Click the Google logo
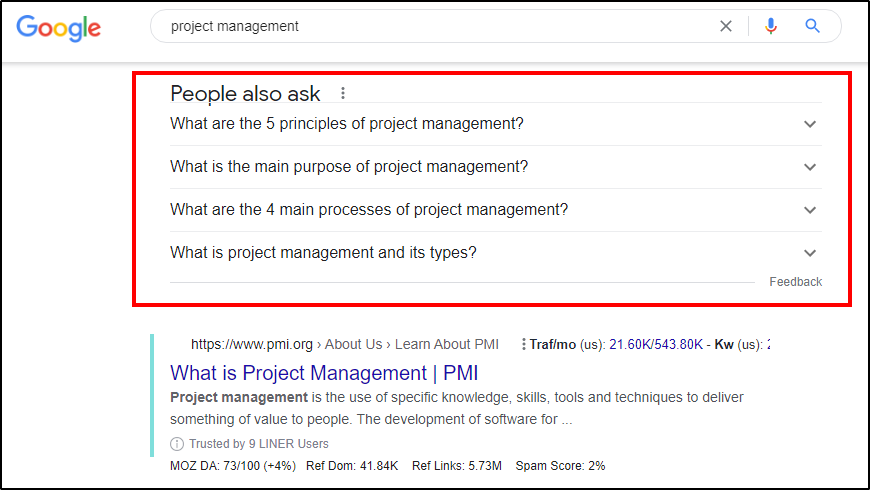870x490 pixels. [58, 27]
